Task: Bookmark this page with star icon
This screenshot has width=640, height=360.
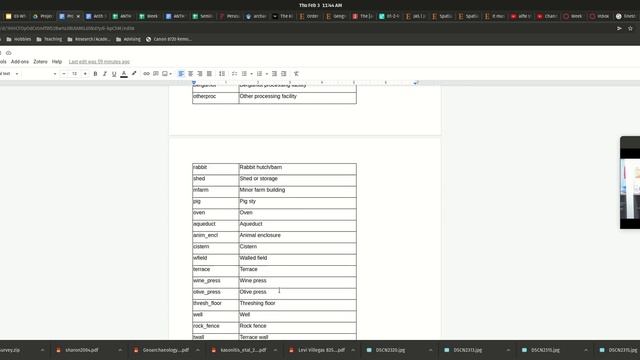Action: click(x=630, y=28)
